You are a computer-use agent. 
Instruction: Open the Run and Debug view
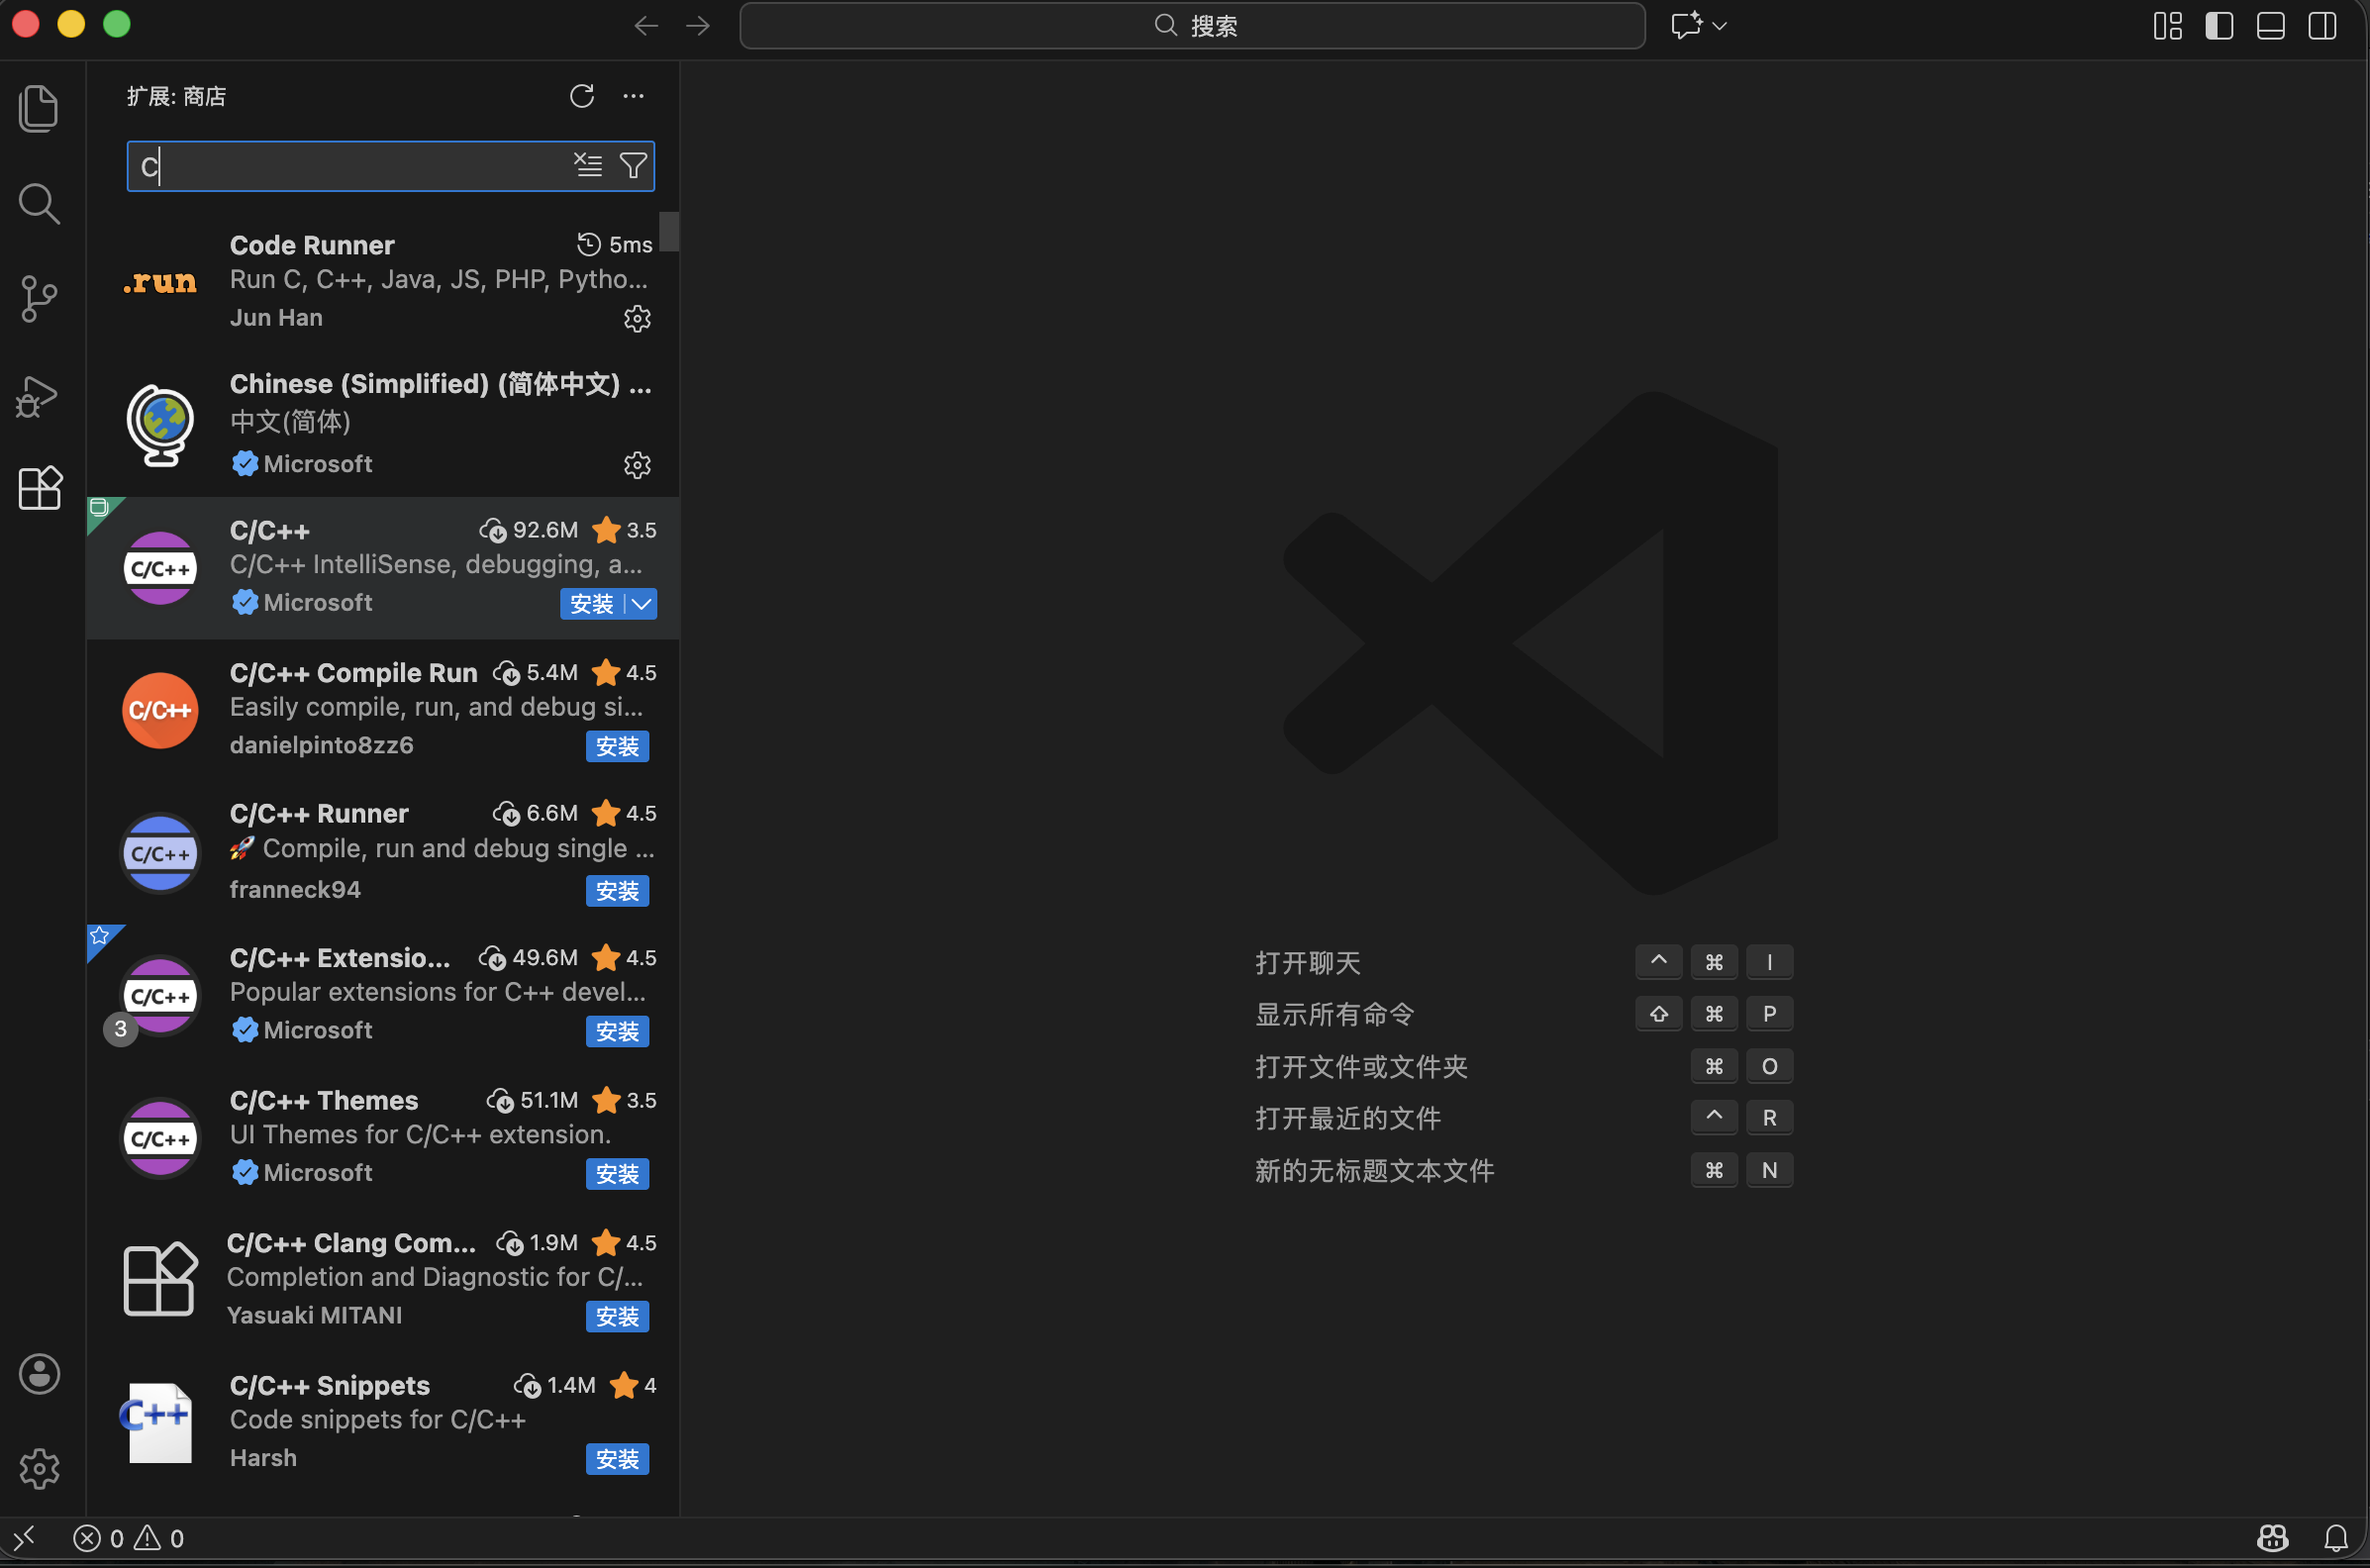coord(39,396)
